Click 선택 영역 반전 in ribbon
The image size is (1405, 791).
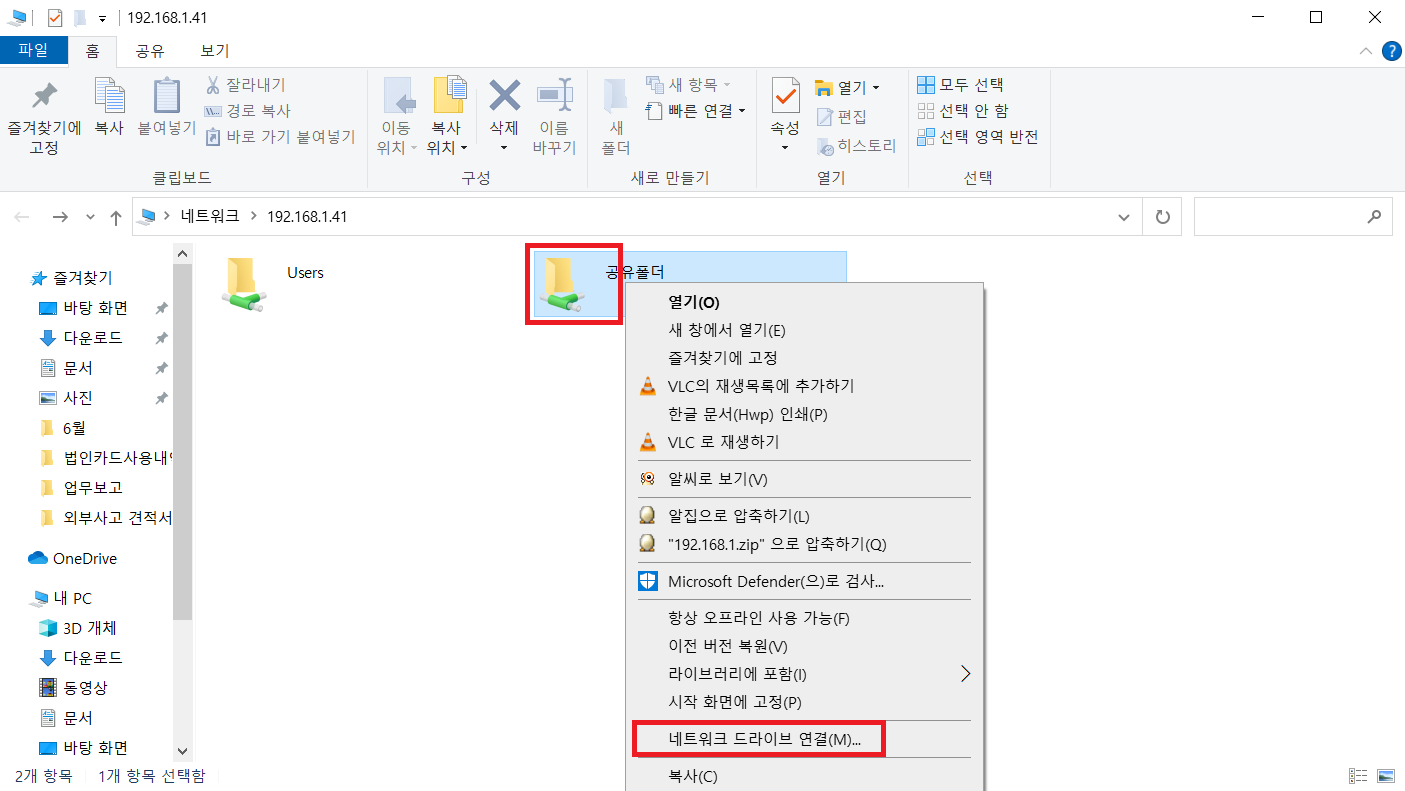coord(978,137)
